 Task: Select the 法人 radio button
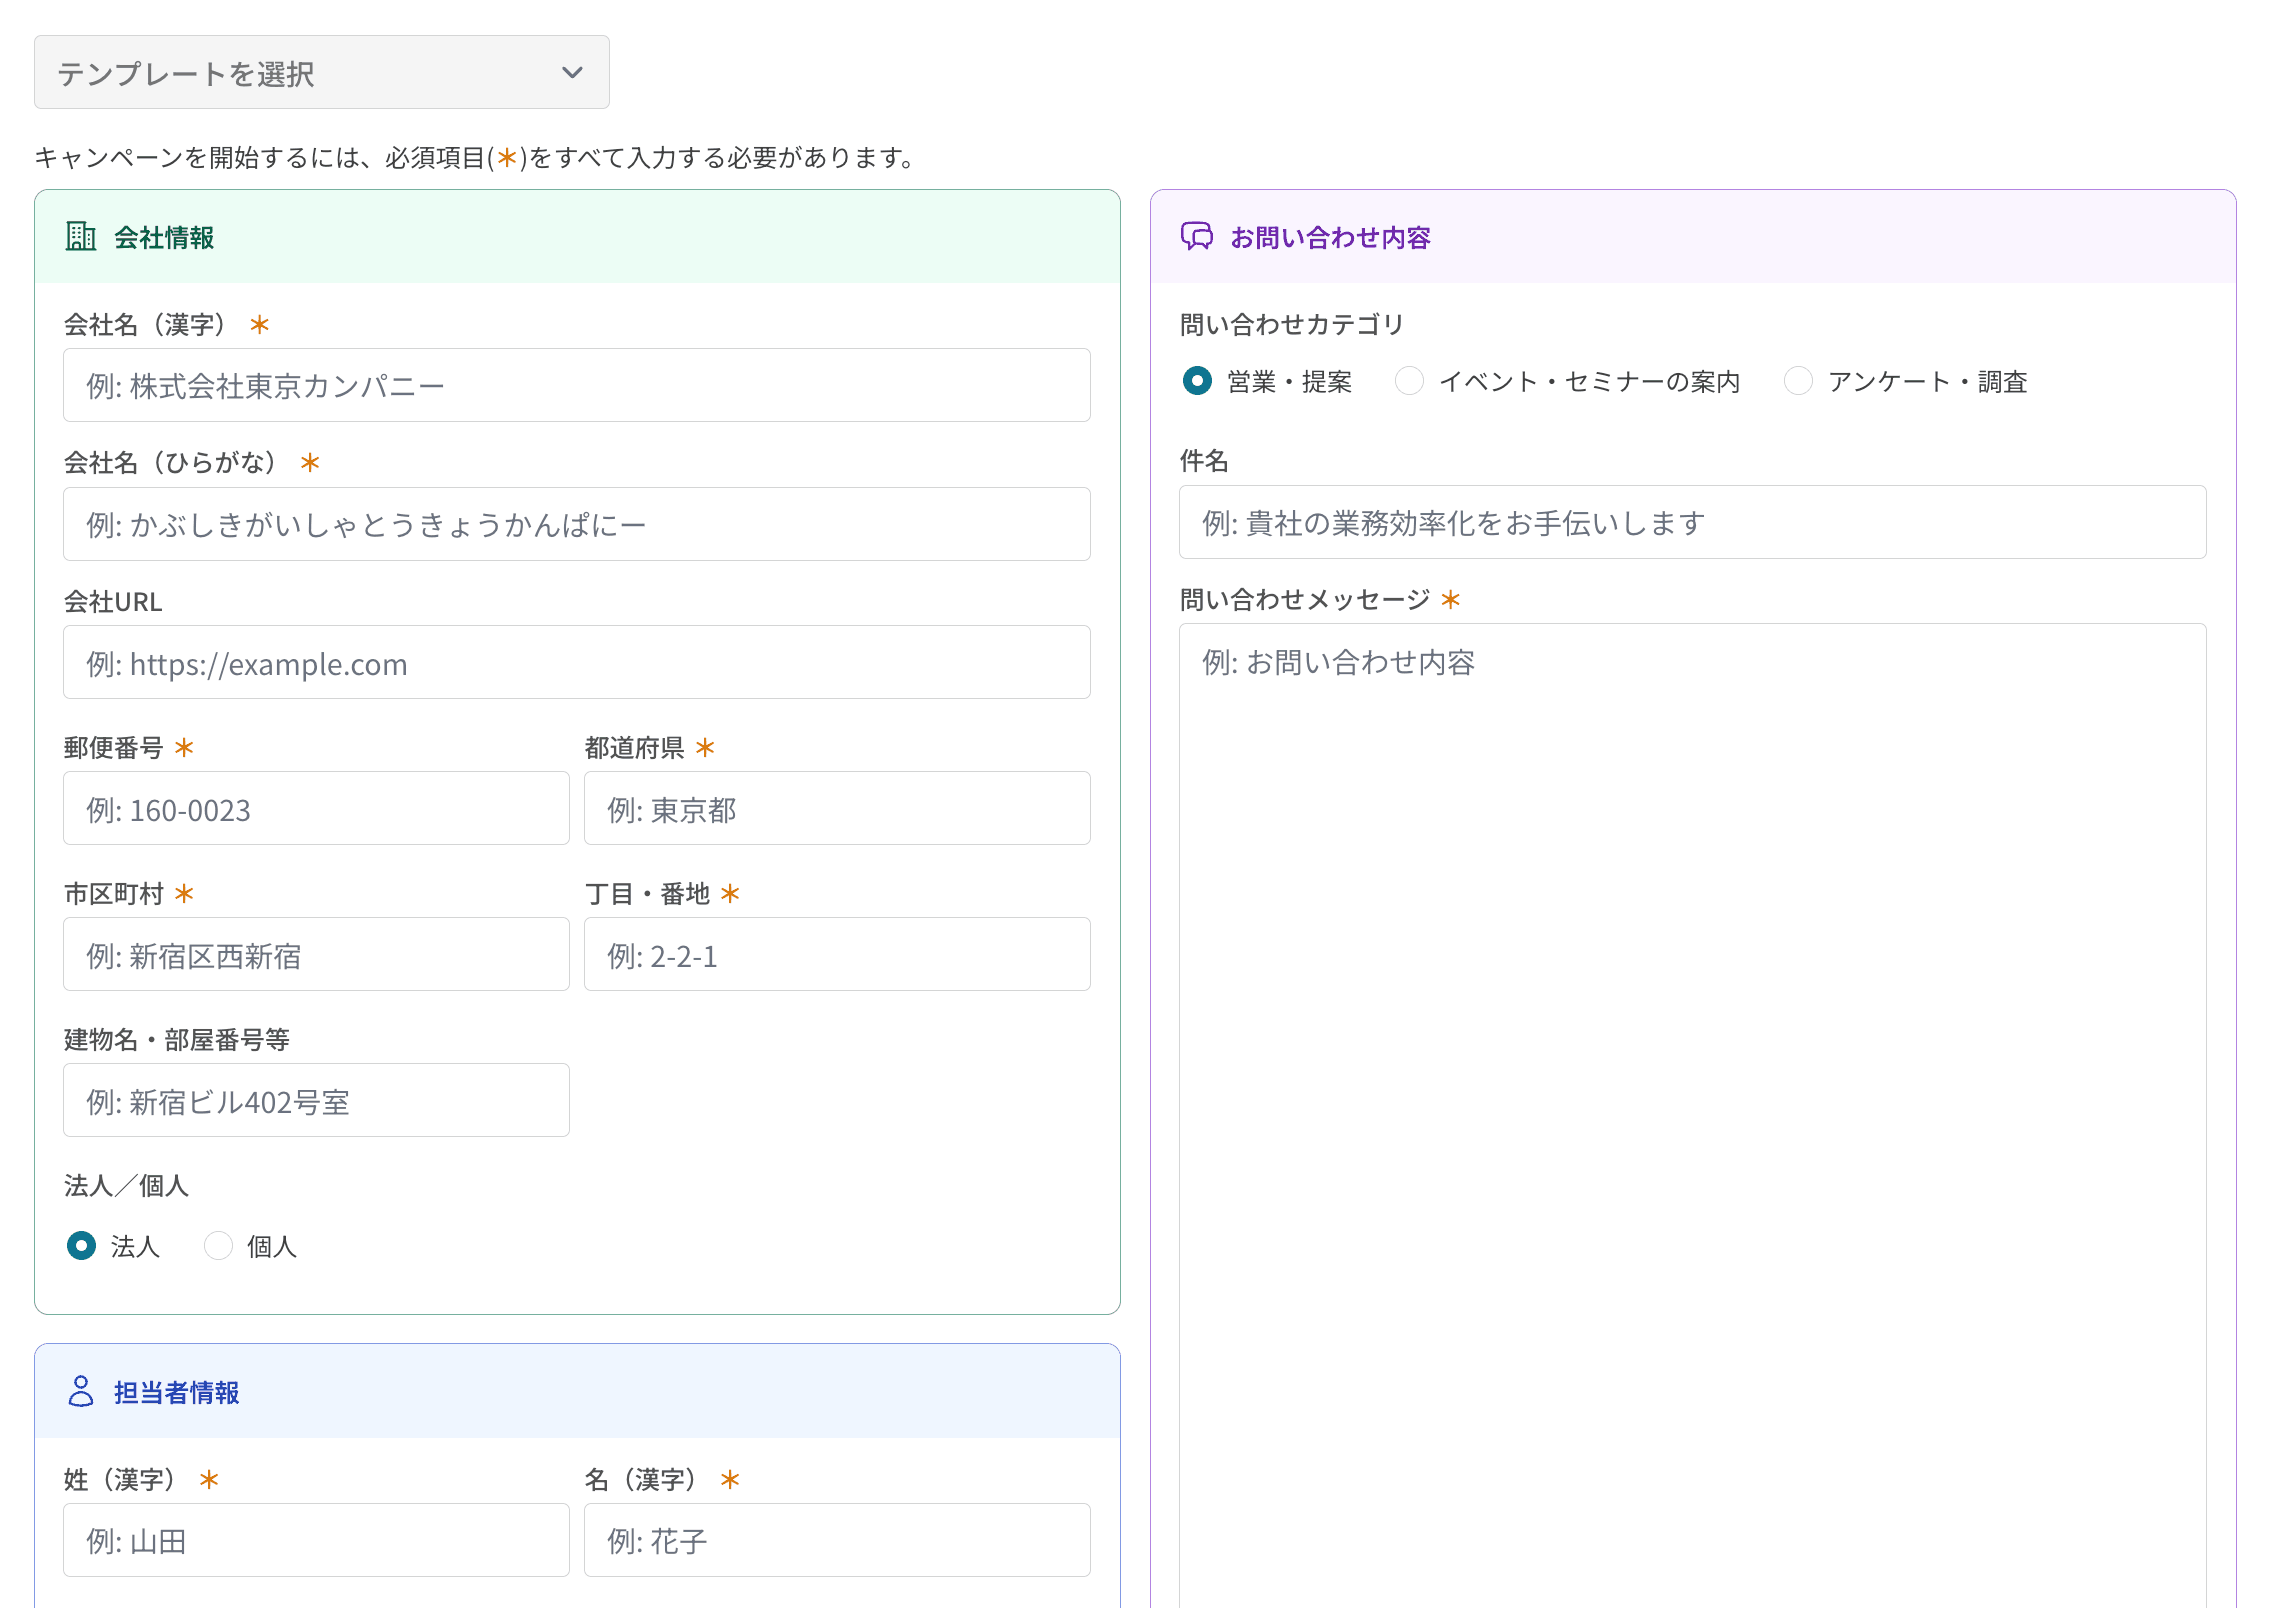click(80, 1246)
